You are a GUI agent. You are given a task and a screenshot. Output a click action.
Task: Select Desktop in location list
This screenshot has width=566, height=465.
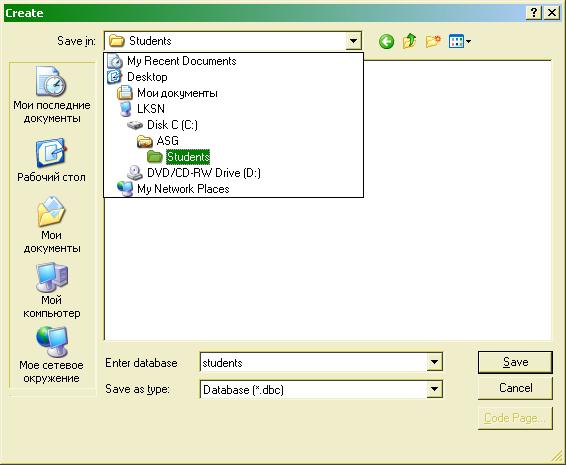point(233,77)
